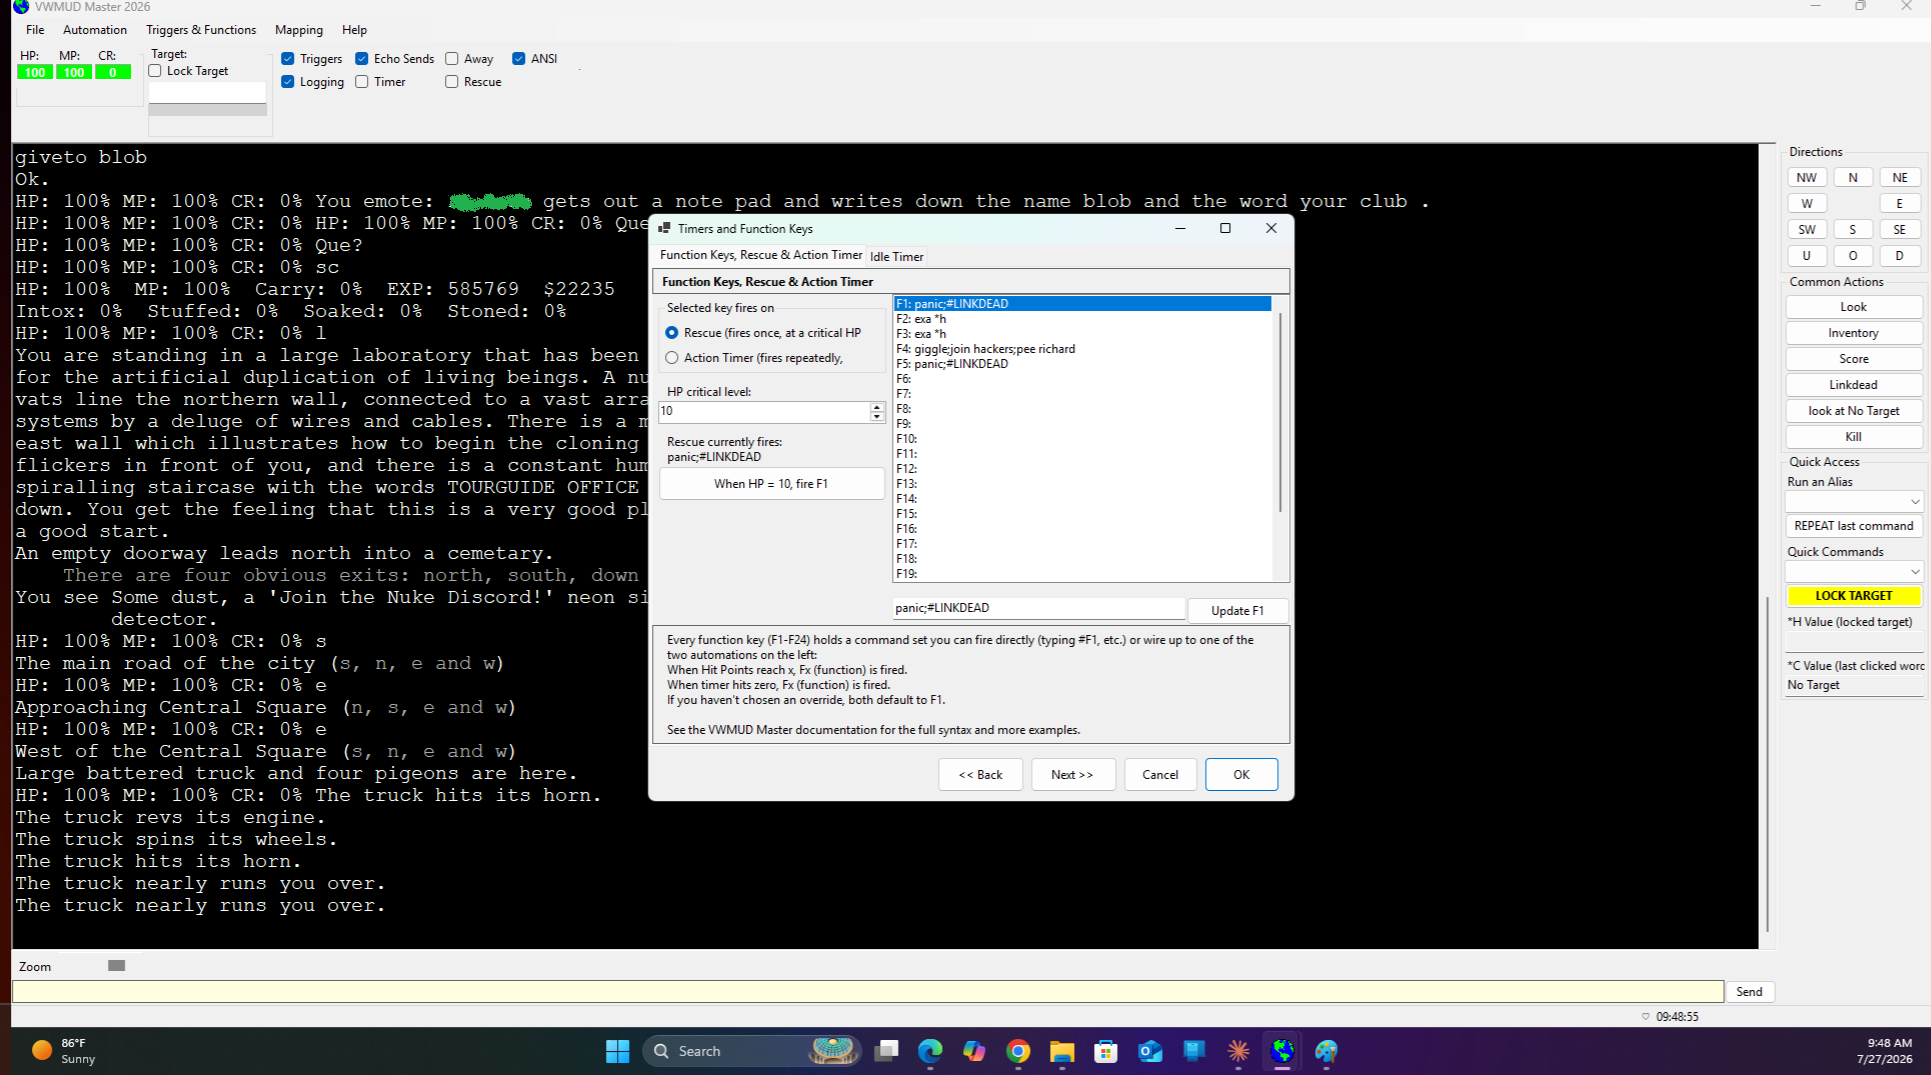Viewport: 1931px width, 1075px height.
Task: Open File Explorer from the taskbar
Action: click(x=1062, y=1051)
